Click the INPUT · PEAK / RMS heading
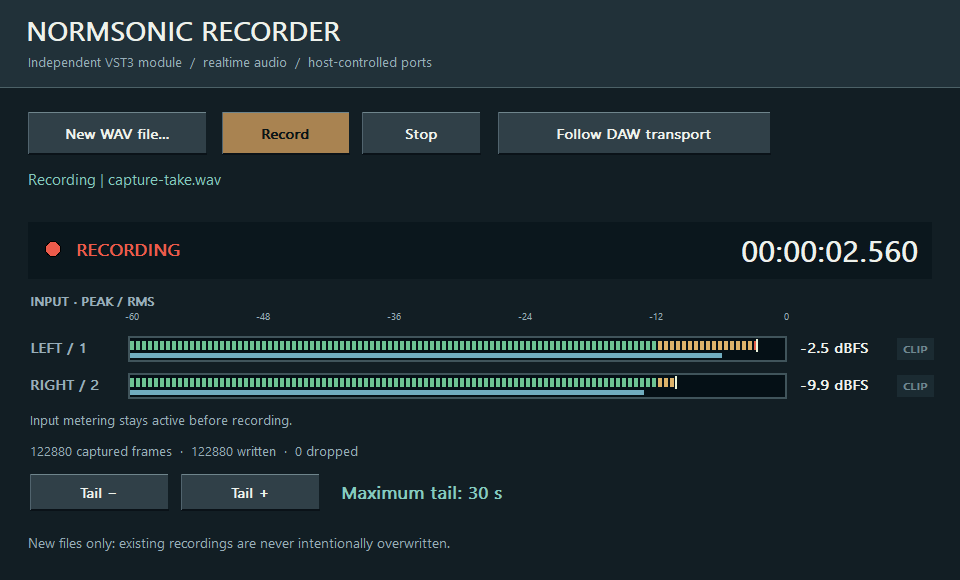960x580 pixels. coord(92,301)
